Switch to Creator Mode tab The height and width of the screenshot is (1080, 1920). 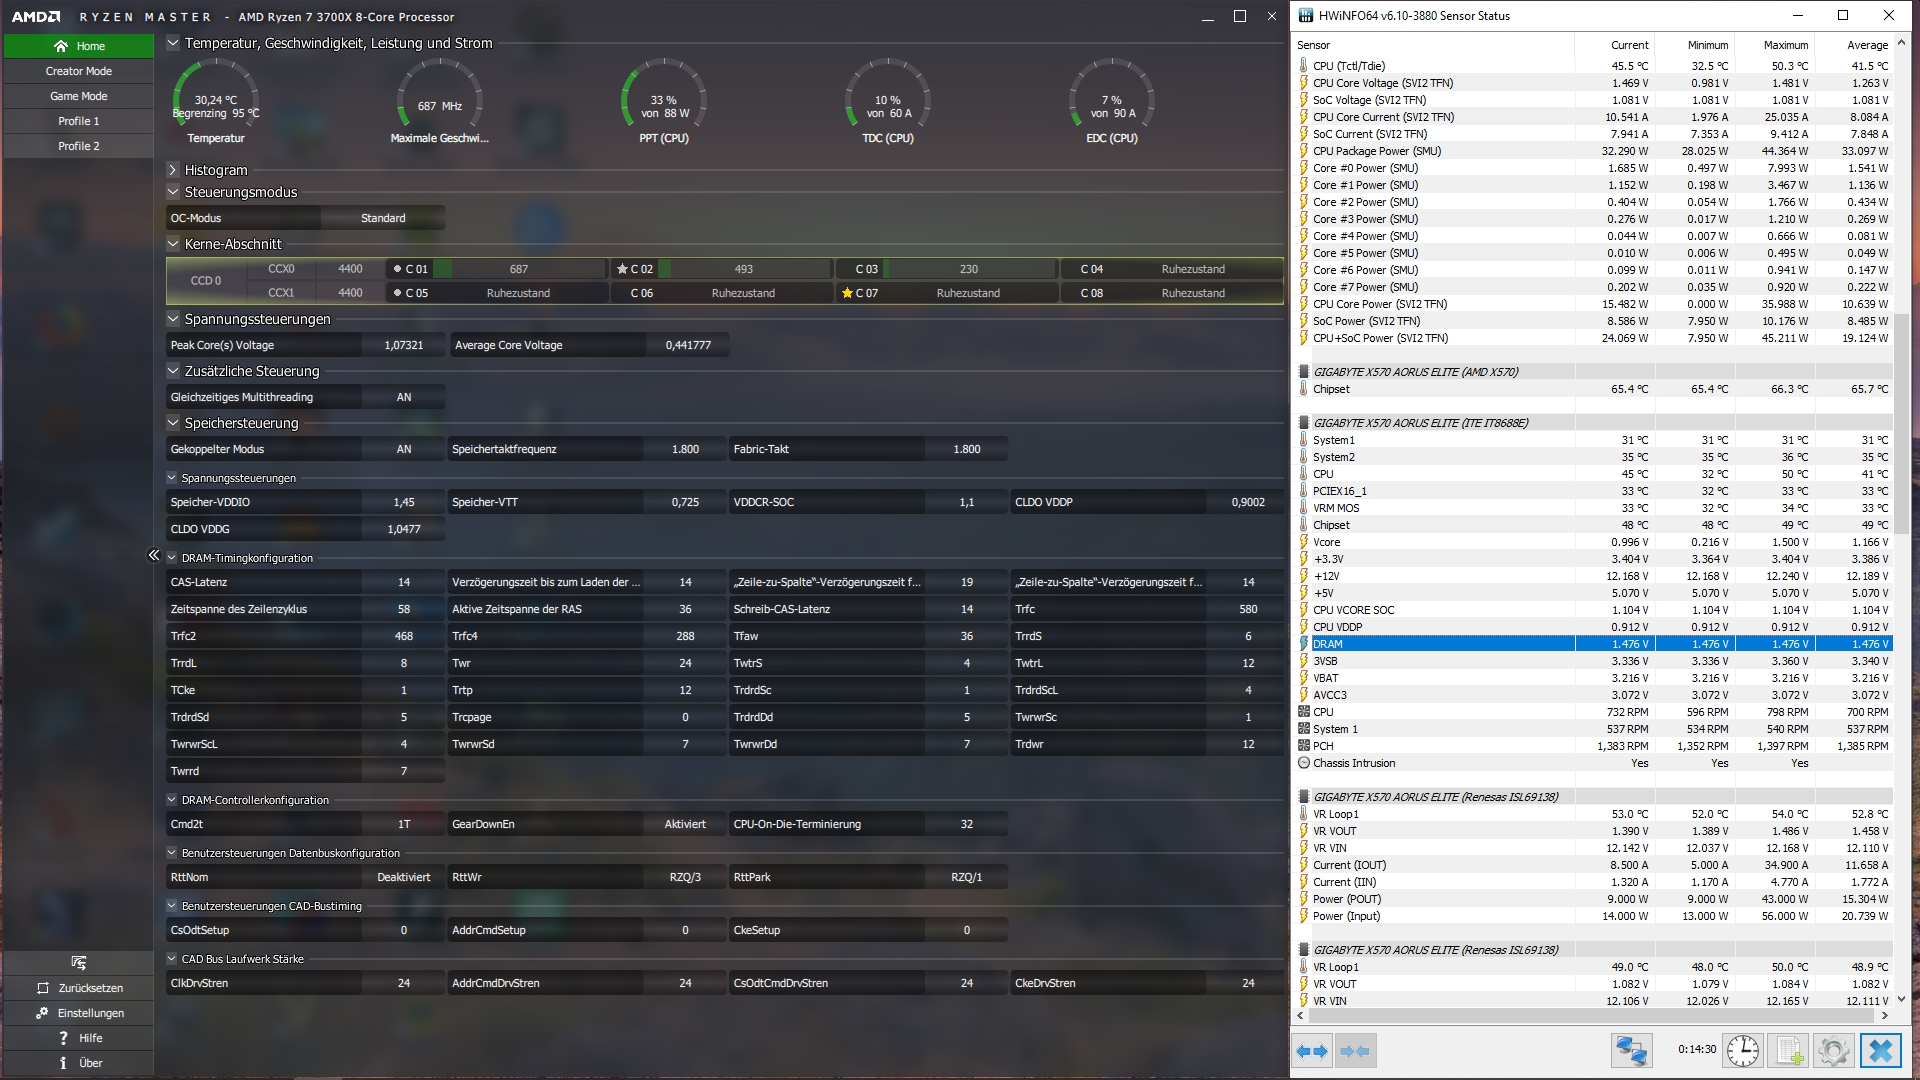tap(78, 71)
